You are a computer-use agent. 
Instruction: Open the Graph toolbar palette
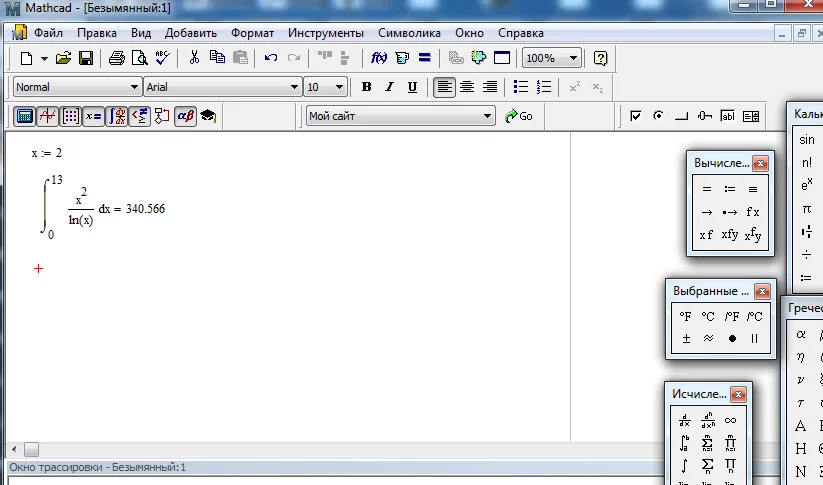click(x=48, y=116)
